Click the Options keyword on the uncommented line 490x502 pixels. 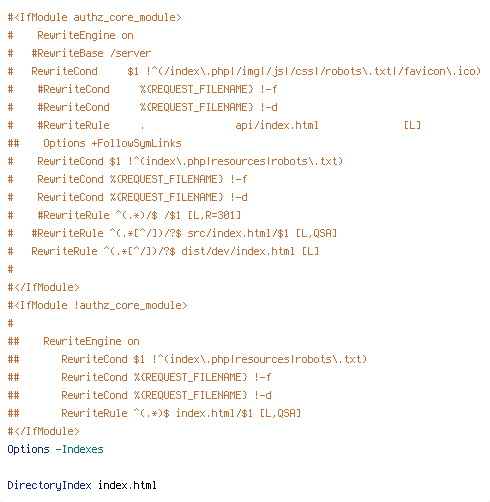pos(28,449)
